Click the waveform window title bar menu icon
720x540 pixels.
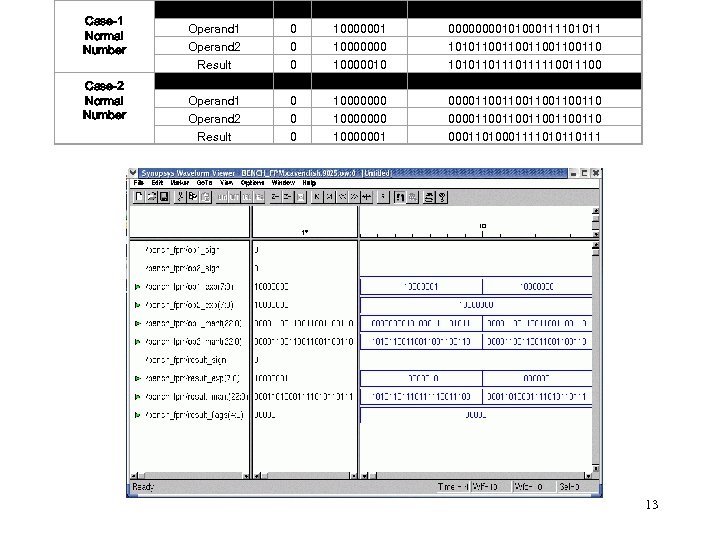(133, 173)
